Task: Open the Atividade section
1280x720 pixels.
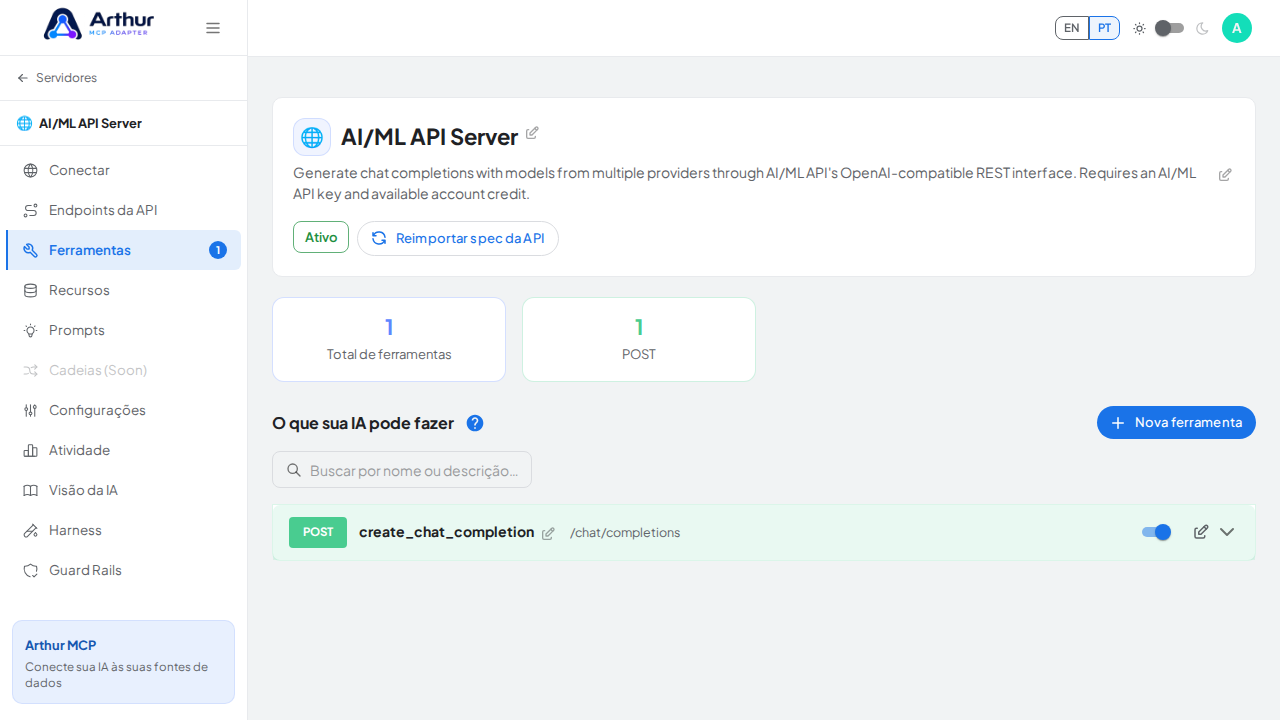Action: [x=123, y=450]
